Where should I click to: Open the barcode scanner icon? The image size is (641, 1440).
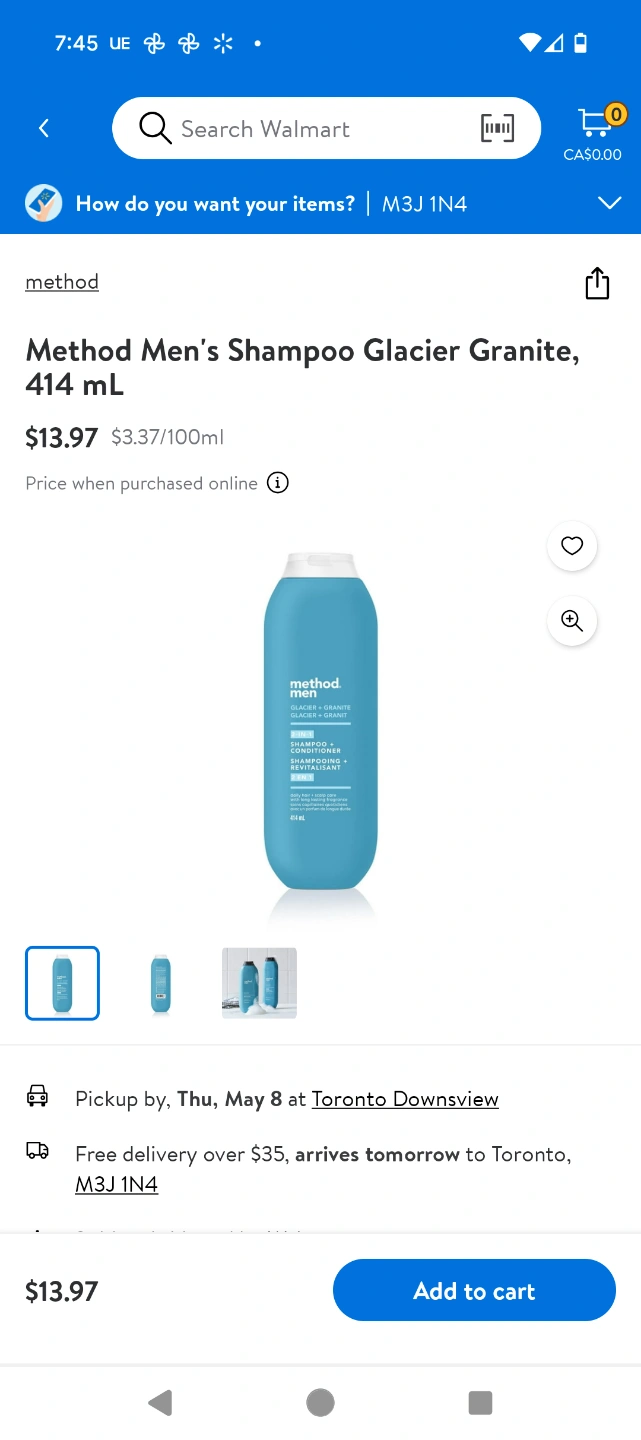[497, 128]
